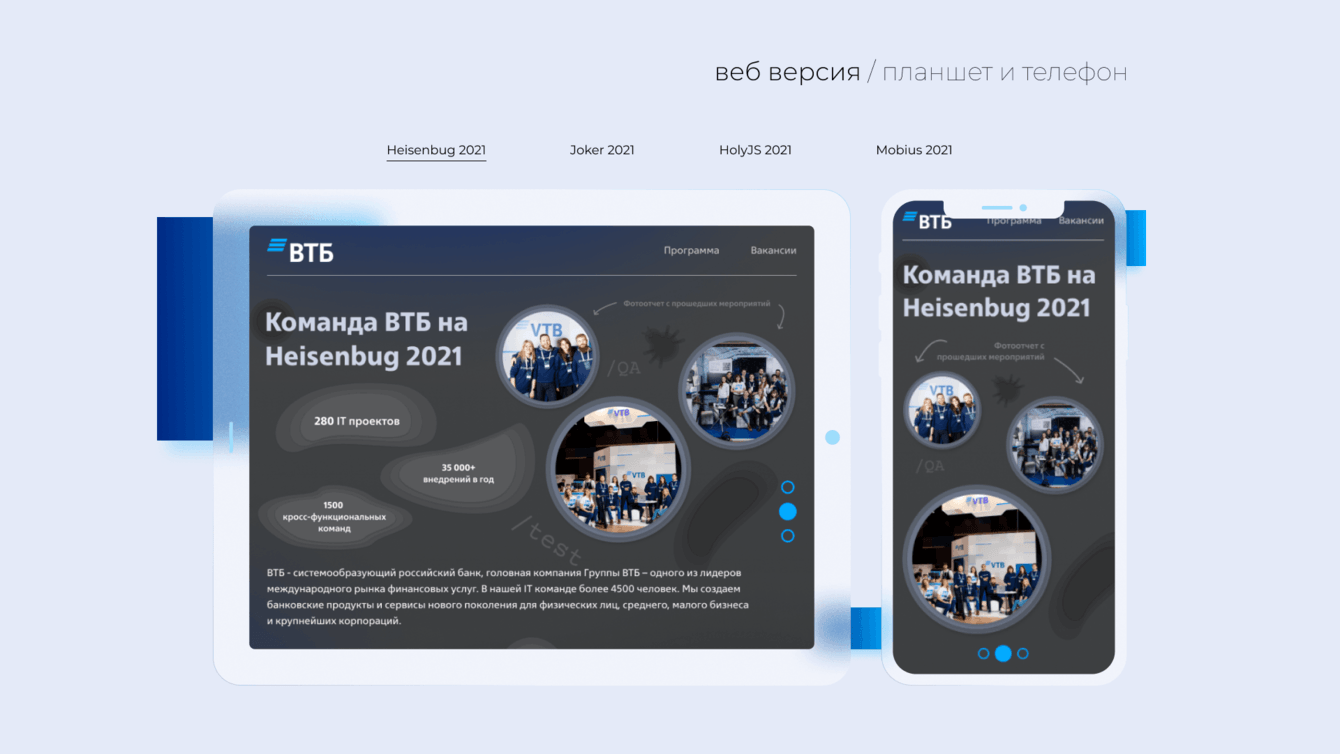Click tablet caption 'Фотоотчет с прошедших мероприятий'

tap(697, 304)
